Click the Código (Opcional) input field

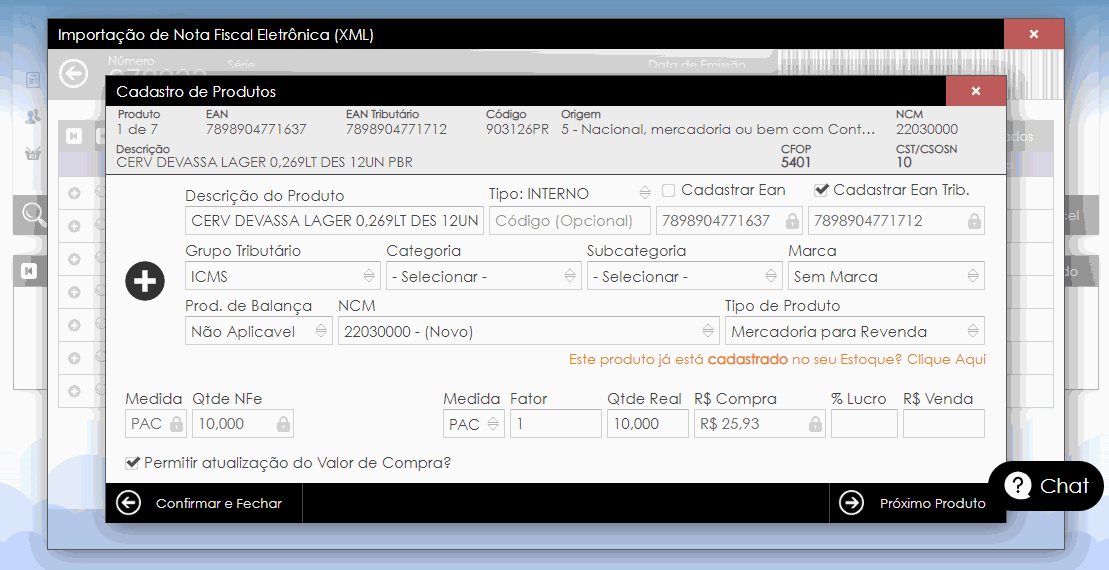569,221
